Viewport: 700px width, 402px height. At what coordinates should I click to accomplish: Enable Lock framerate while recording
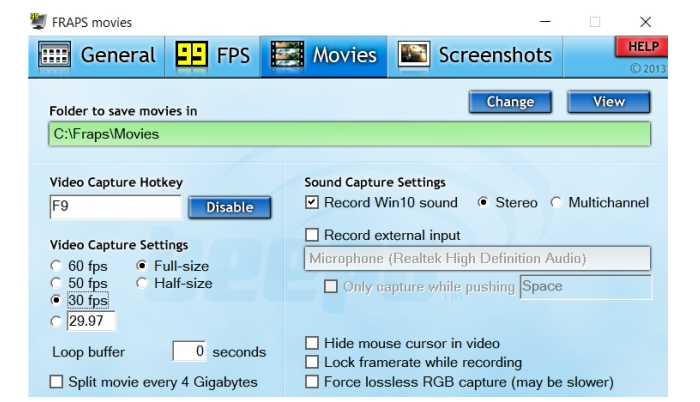pos(312,362)
